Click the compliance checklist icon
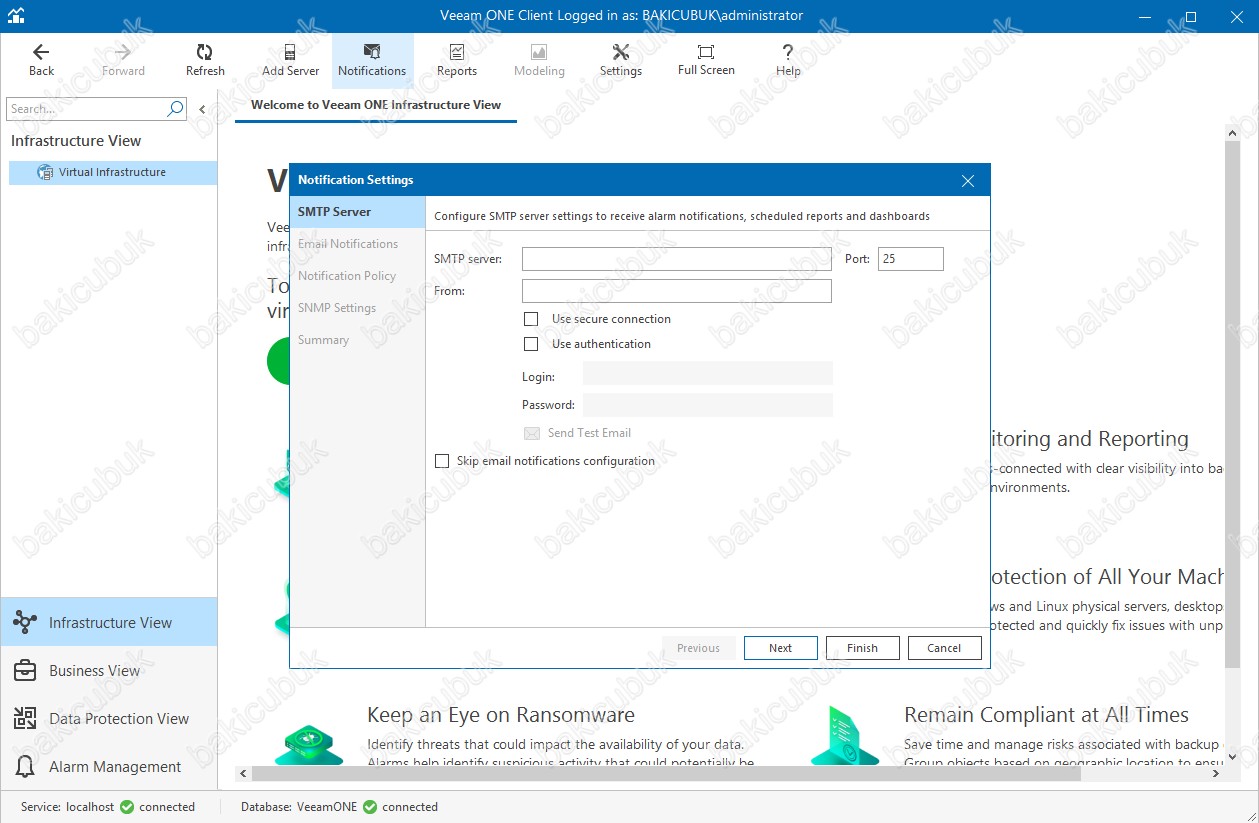1259x823 pixels. click(845, 737)
